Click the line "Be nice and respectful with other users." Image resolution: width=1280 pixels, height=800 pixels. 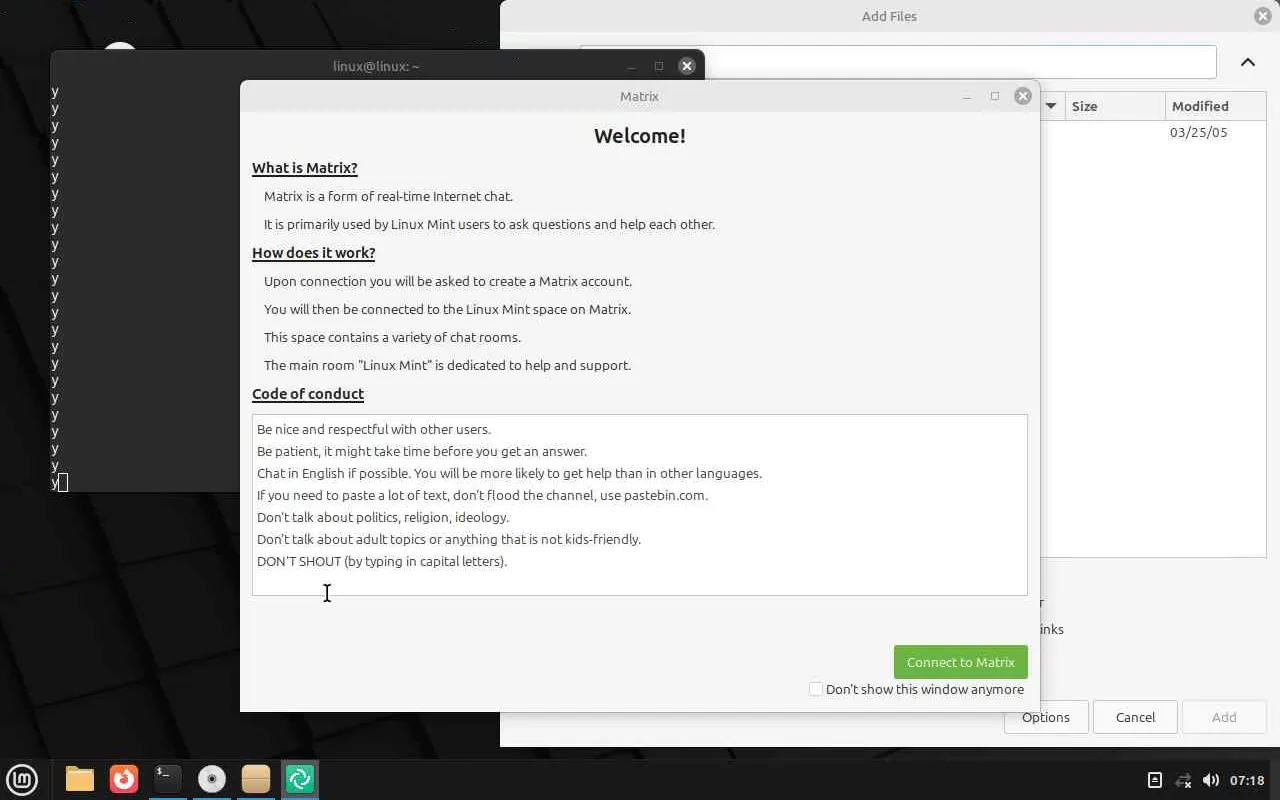point(374,429)
